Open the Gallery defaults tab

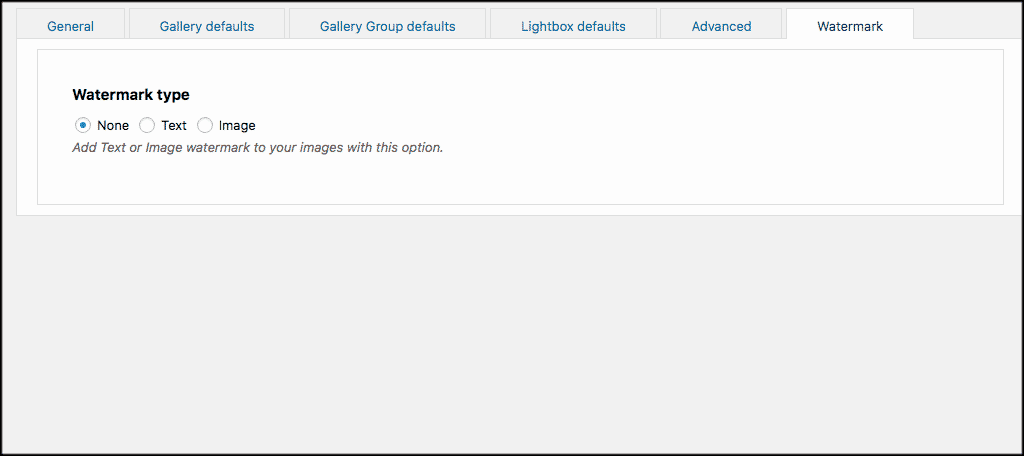click(207, 26)
